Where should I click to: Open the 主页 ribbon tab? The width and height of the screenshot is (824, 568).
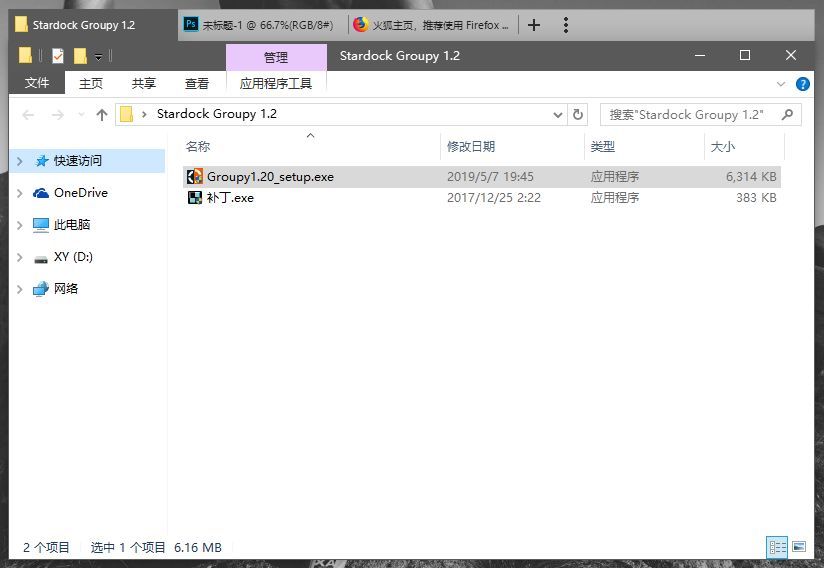click(91, 83)
